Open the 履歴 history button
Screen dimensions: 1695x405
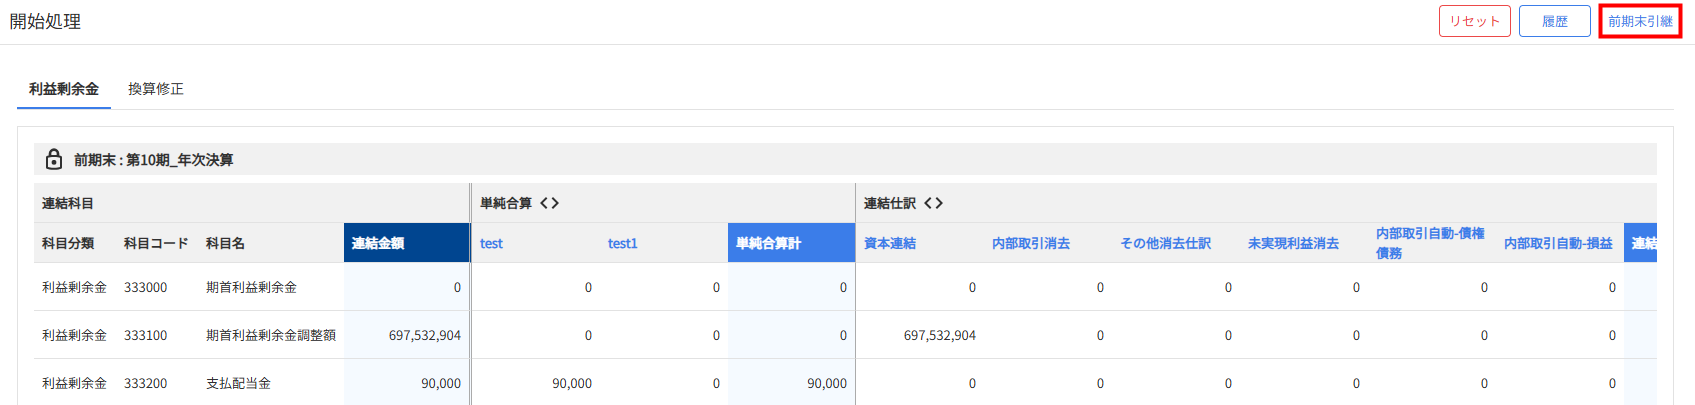pos(1554,21)
